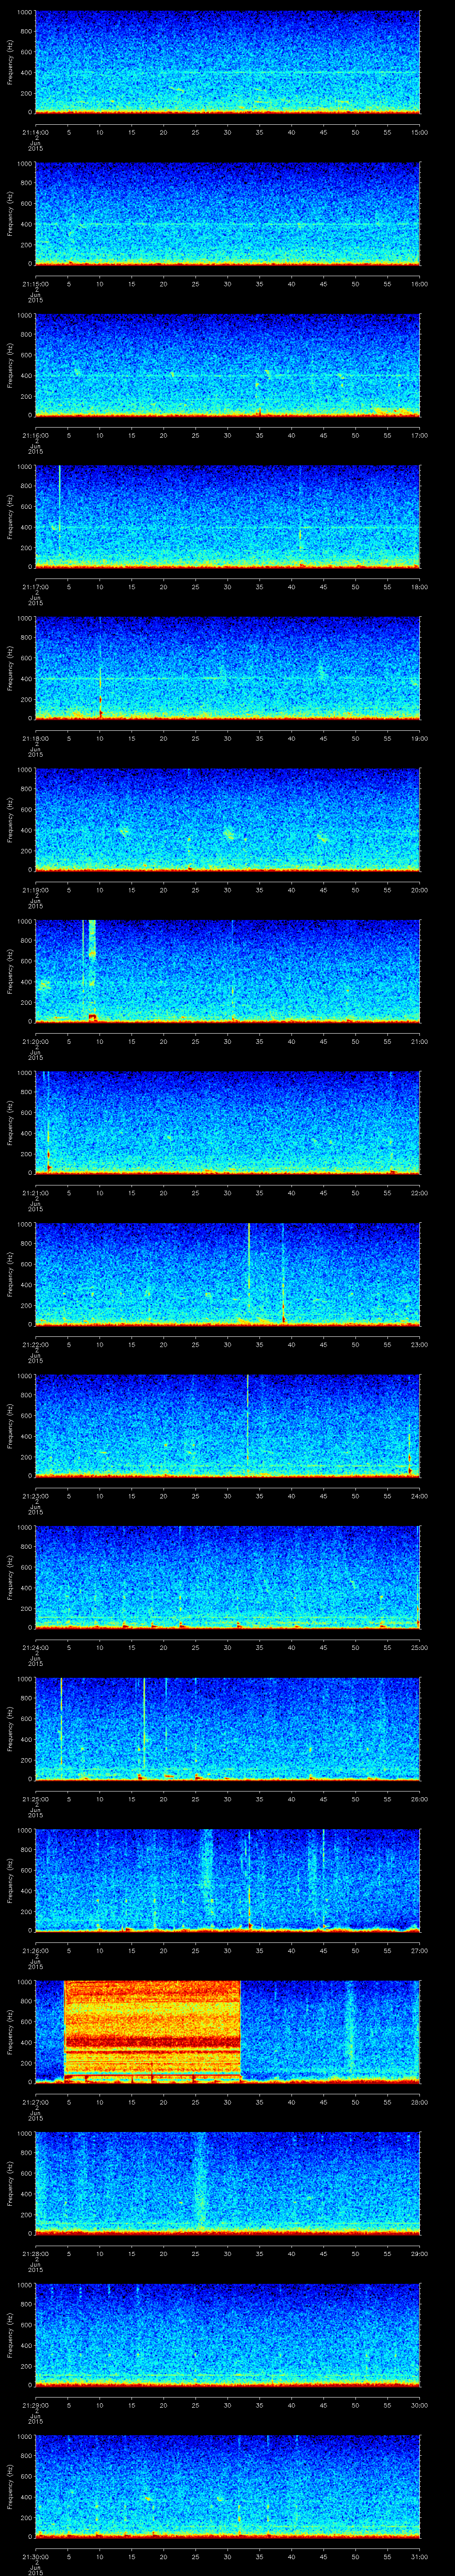The height and width of the screenshot is (2576, 455).
Task: Click the Frequency (Hz) label of the 21:20:00 spectrogram
Action: pyautogui.click(x=10, y=971)
